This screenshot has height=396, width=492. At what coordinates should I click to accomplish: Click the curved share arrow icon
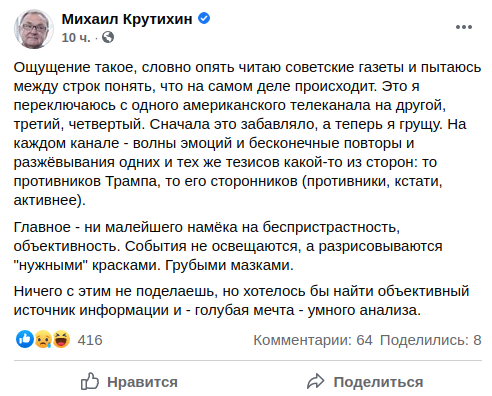tap(315, 382)
